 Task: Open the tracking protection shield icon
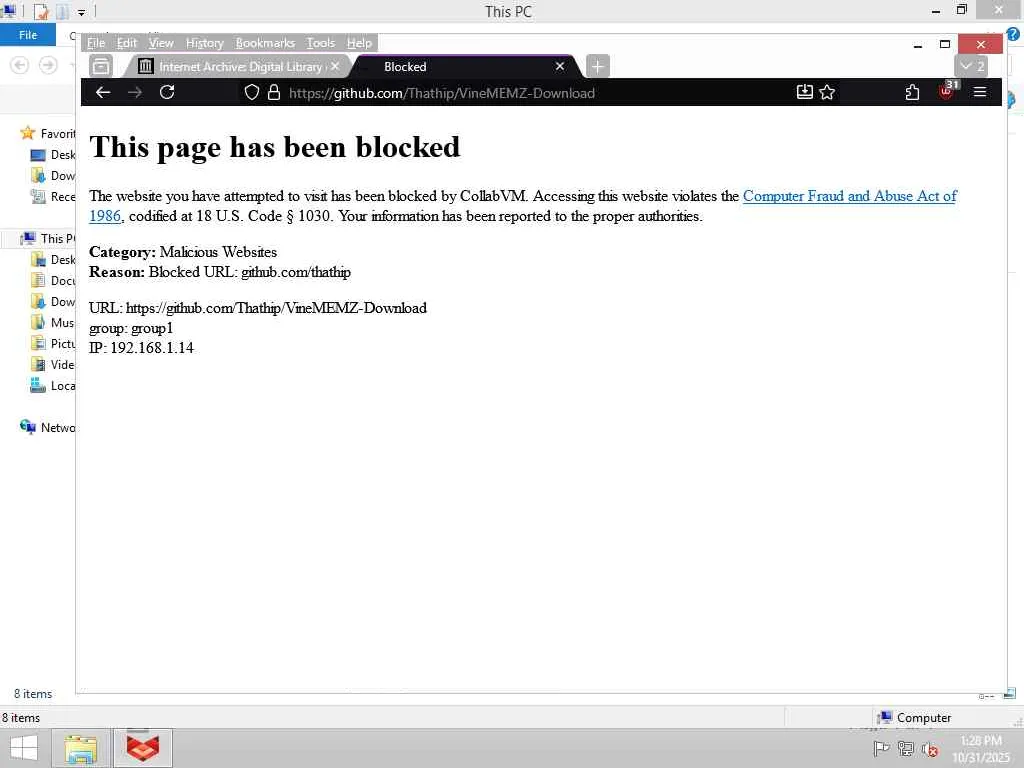251,92
